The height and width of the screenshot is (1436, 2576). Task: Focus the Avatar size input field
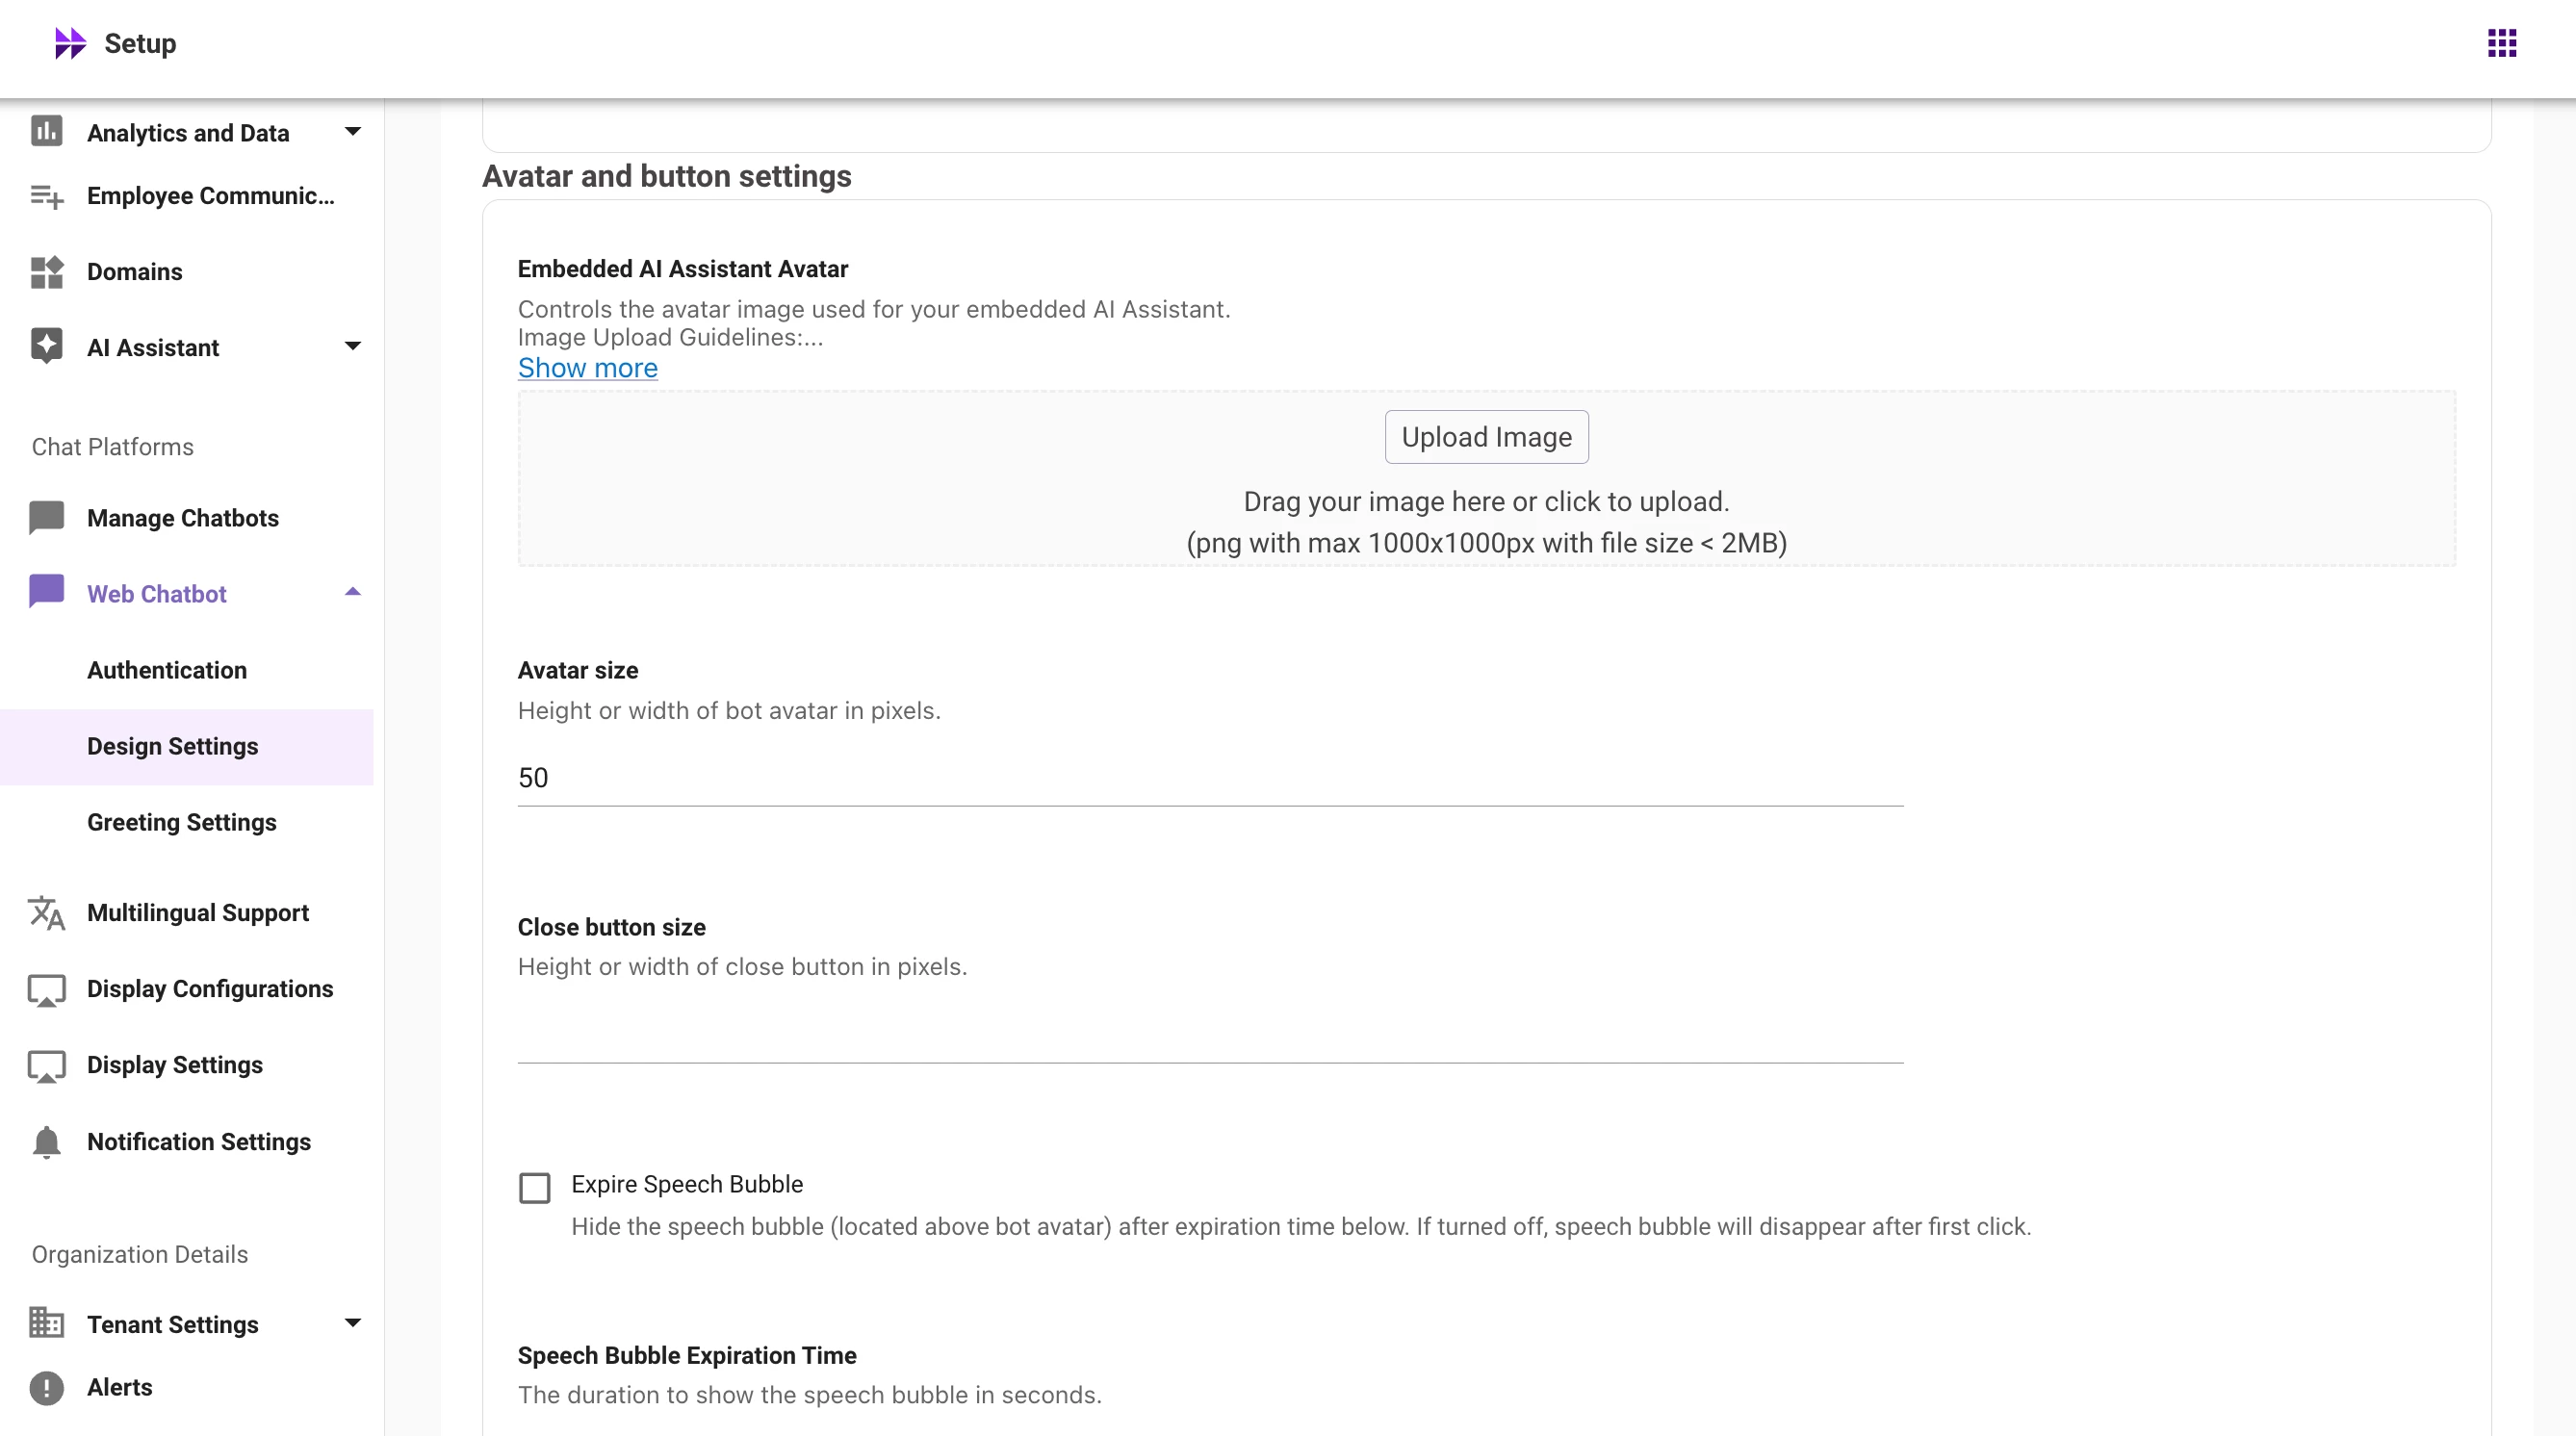(1210, 778)
